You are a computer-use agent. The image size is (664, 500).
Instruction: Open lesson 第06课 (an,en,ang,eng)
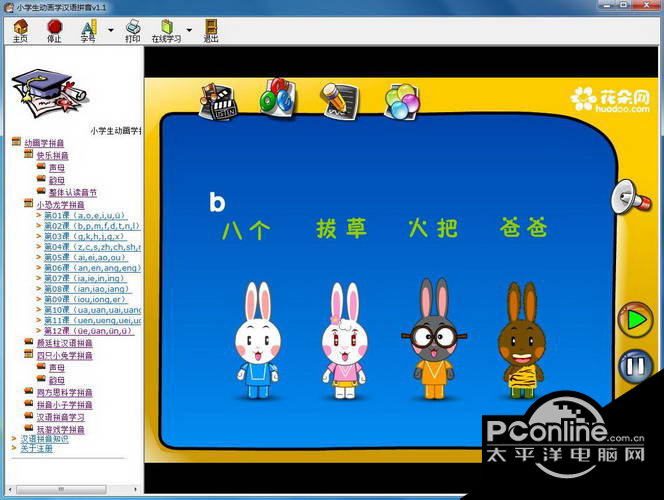click(x=92, y=268)
